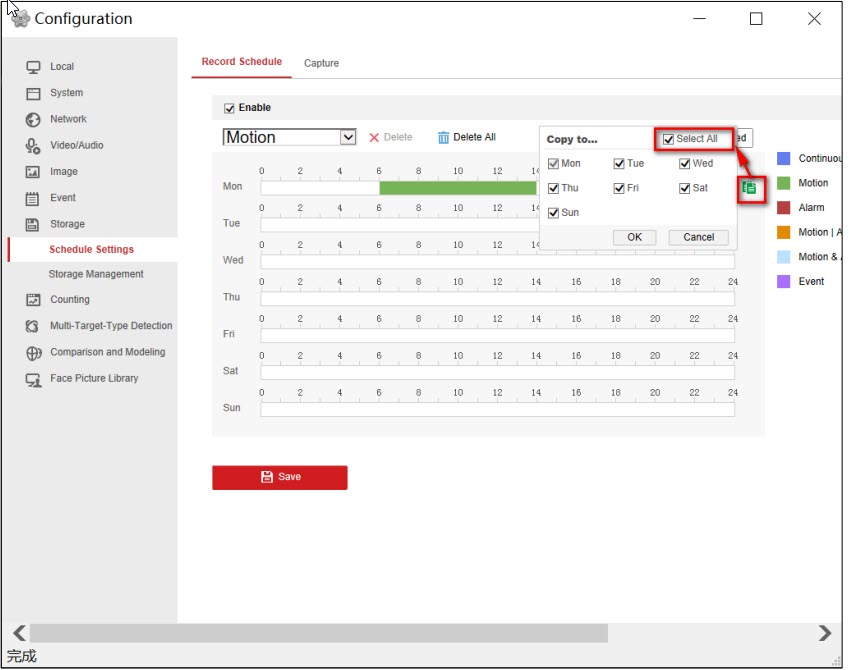Deselect the Sun checkbox in Copy to
Viewport: 849px width, 670px height.
click(553, 213)
